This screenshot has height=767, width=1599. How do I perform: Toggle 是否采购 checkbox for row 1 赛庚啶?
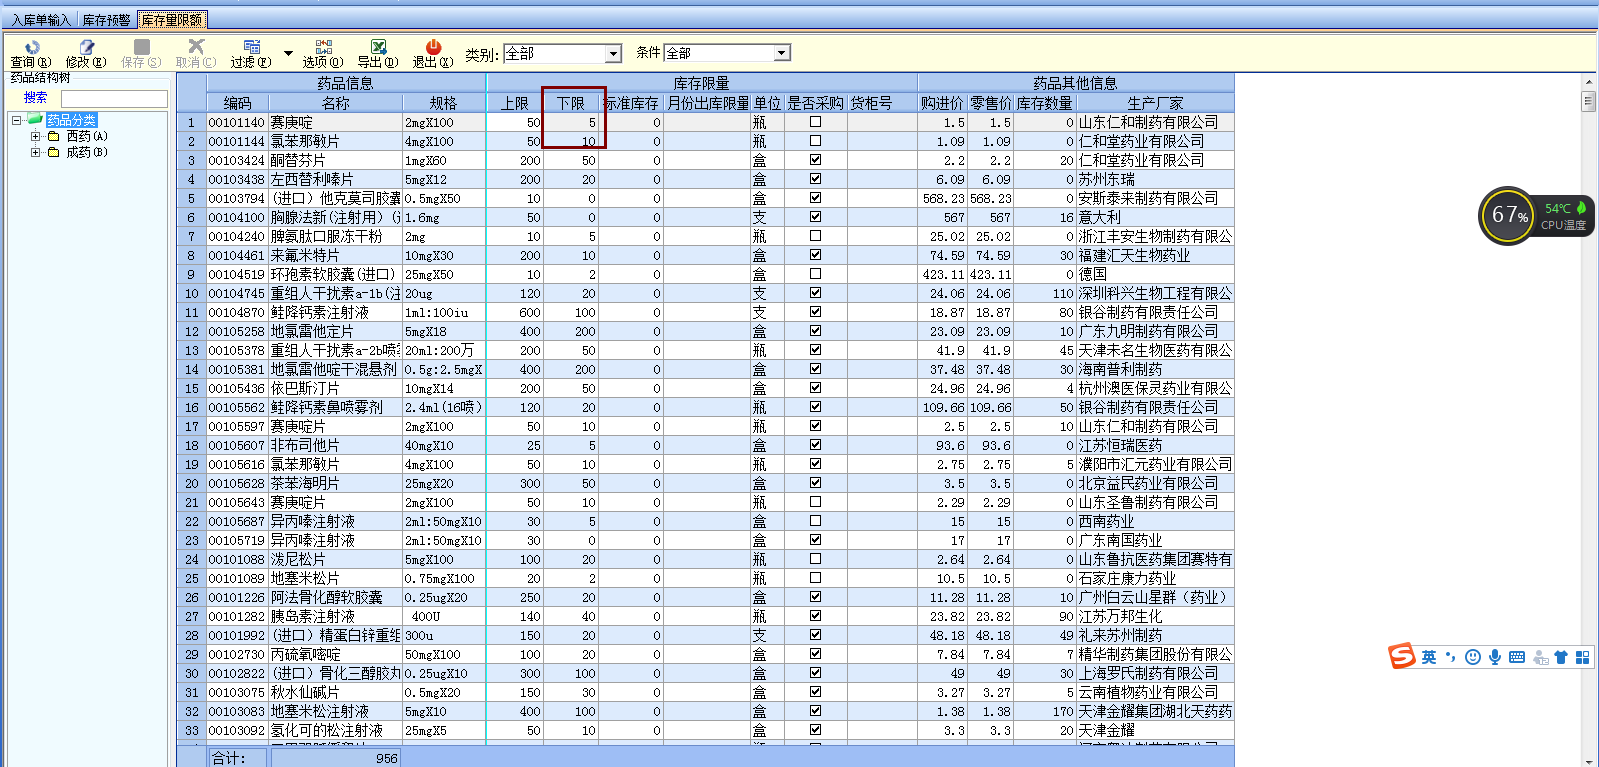point(815,122)
